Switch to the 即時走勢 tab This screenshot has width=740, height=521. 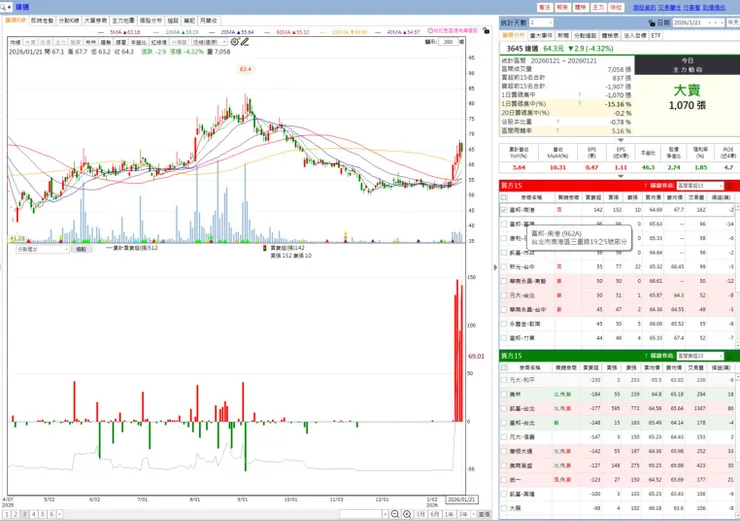tap(42, 21)
